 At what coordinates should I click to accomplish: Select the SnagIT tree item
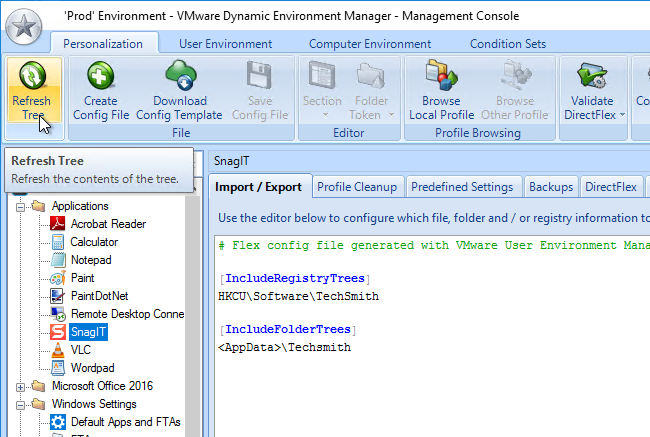coord(88,332)
